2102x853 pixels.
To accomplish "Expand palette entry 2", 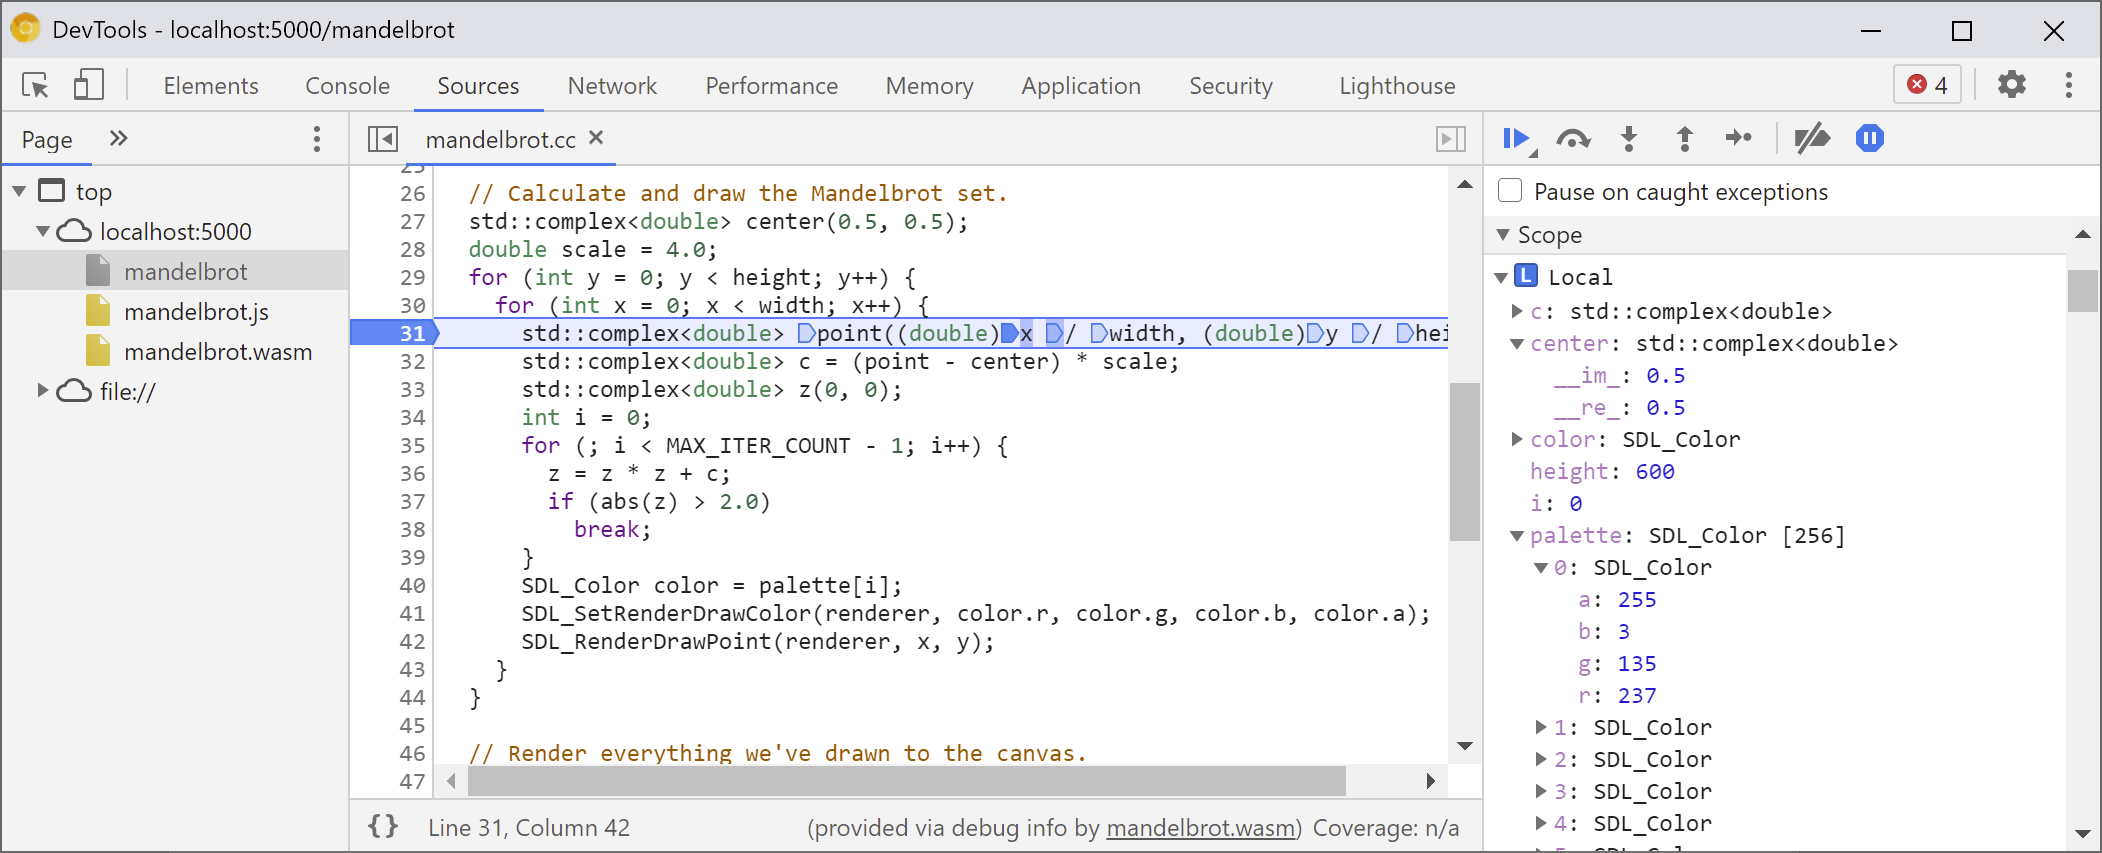I will [1541, 759].
